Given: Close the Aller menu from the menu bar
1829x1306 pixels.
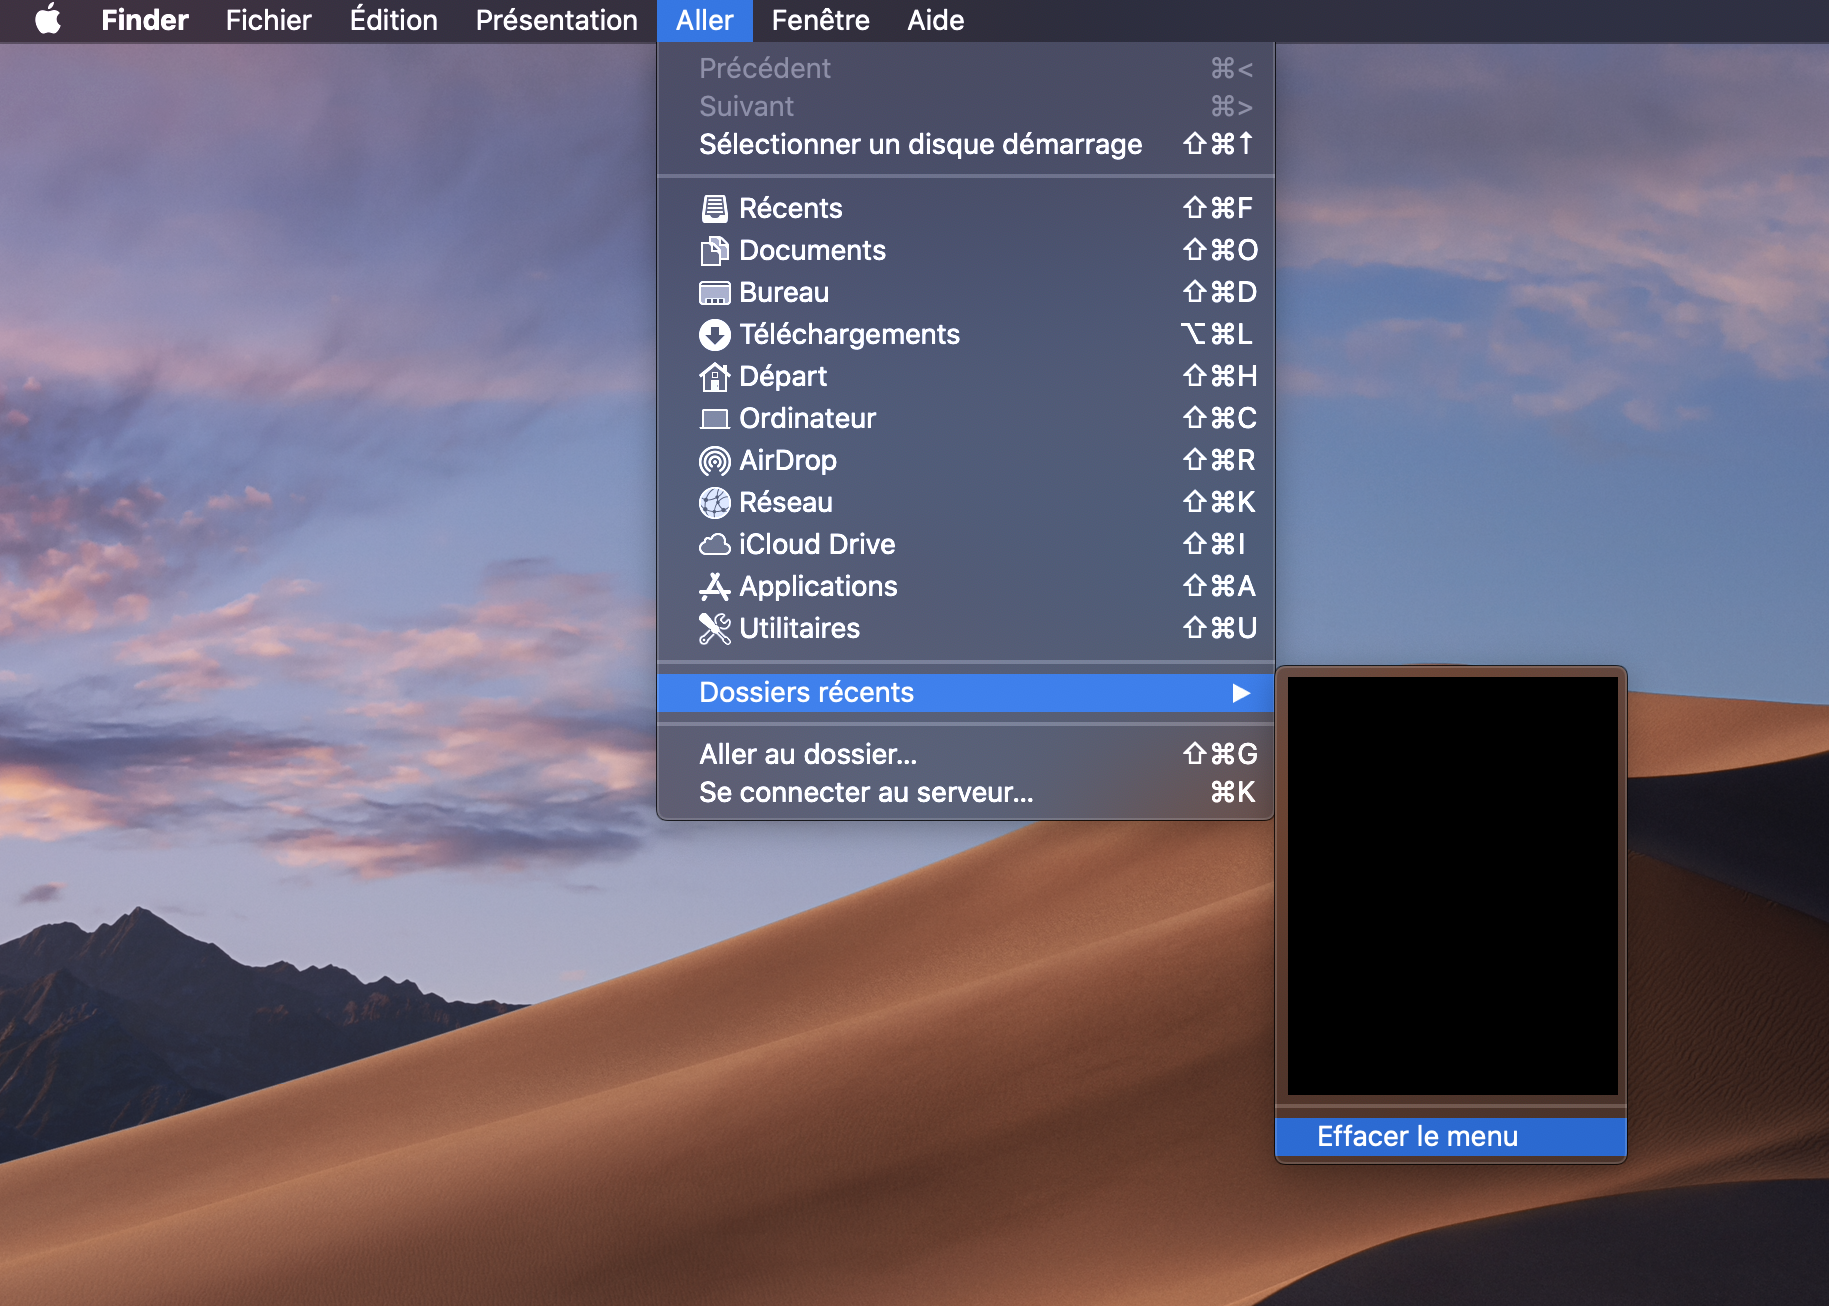Looking at the screenshot, I should [x=705, y=20].
